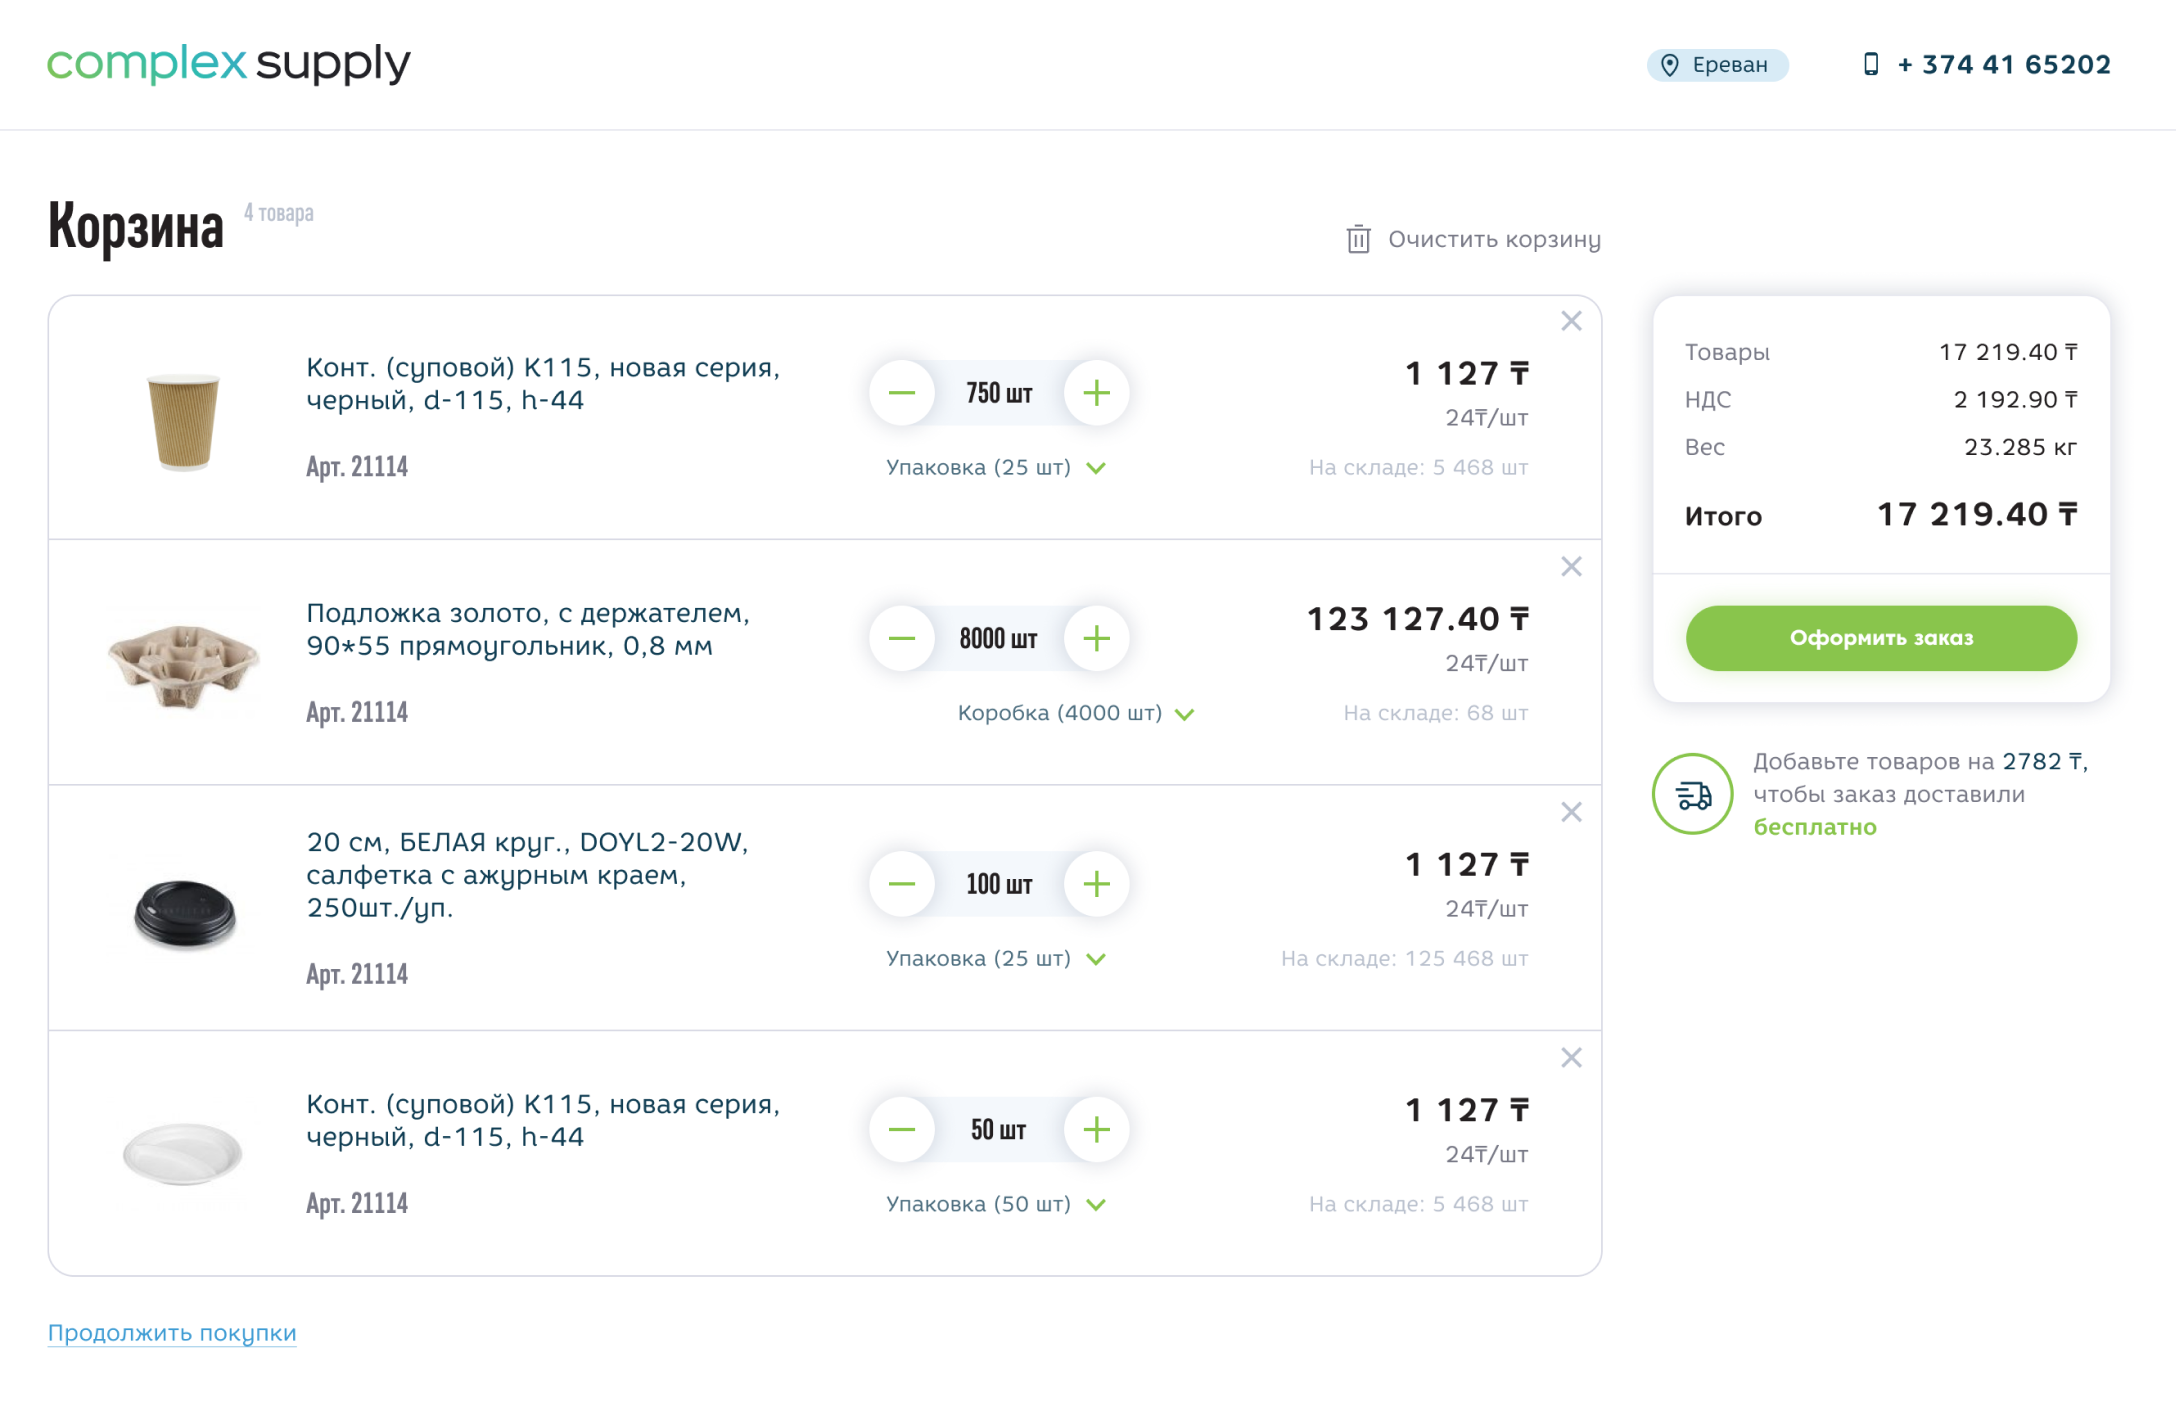The width and height of the screenshot is (2176, 1410).
Task: Remove the Подложка золото item from cart
Action: (1571, 567)
